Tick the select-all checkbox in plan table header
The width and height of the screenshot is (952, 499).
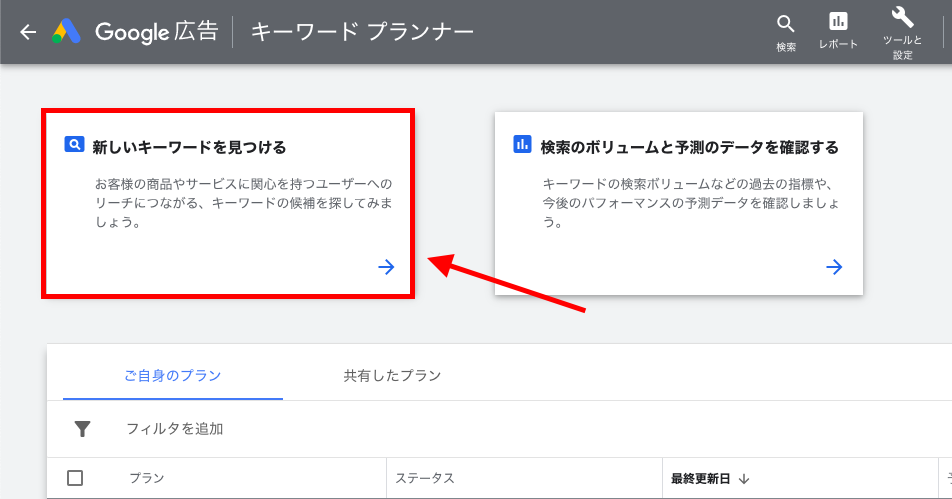75,478
